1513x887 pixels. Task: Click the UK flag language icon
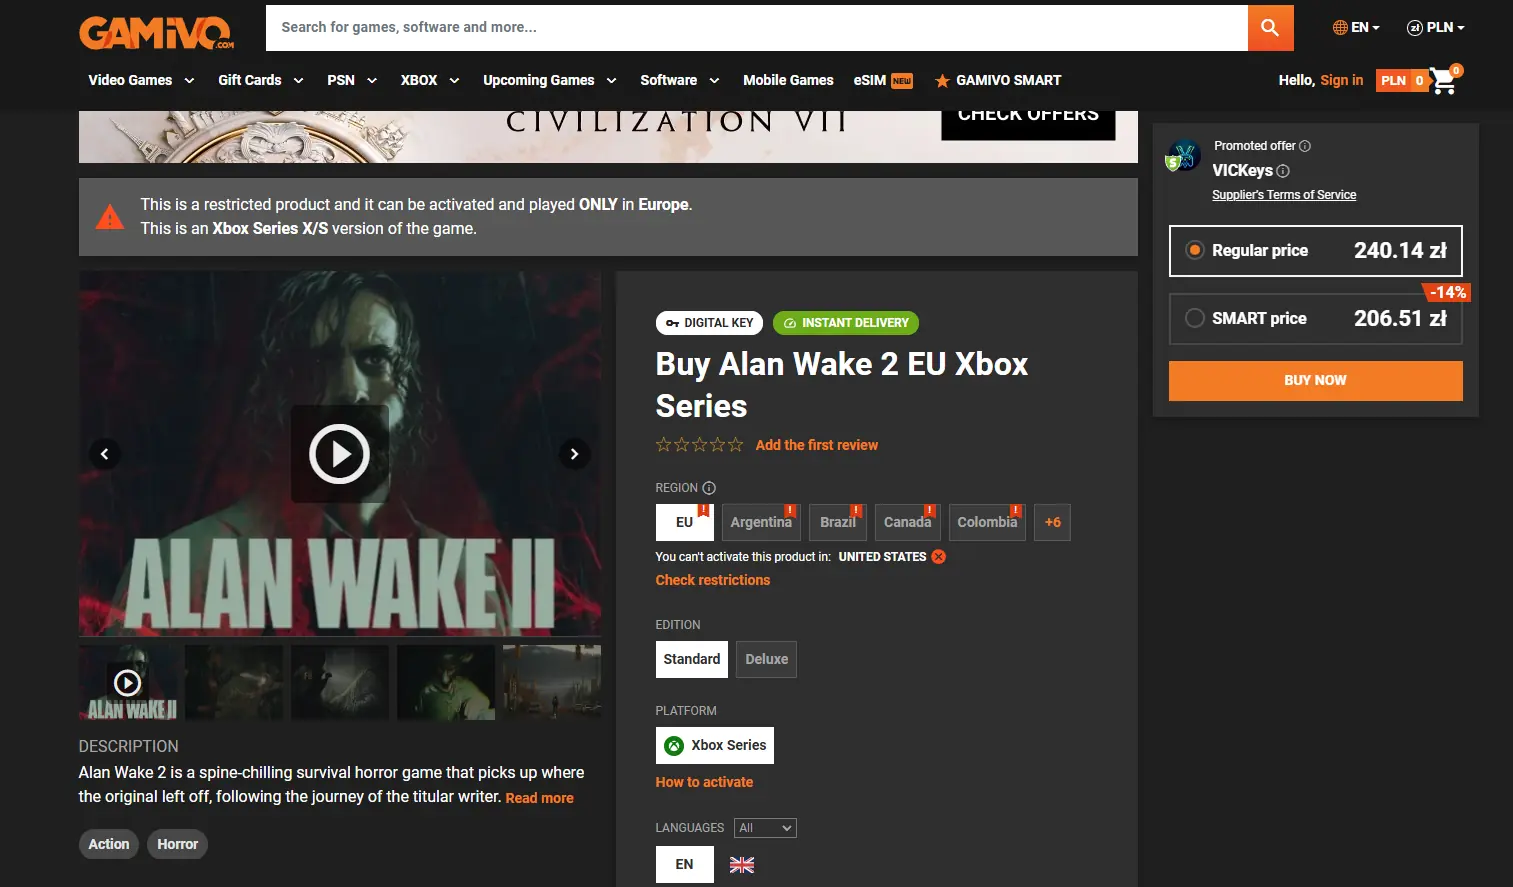click(742, 865)
